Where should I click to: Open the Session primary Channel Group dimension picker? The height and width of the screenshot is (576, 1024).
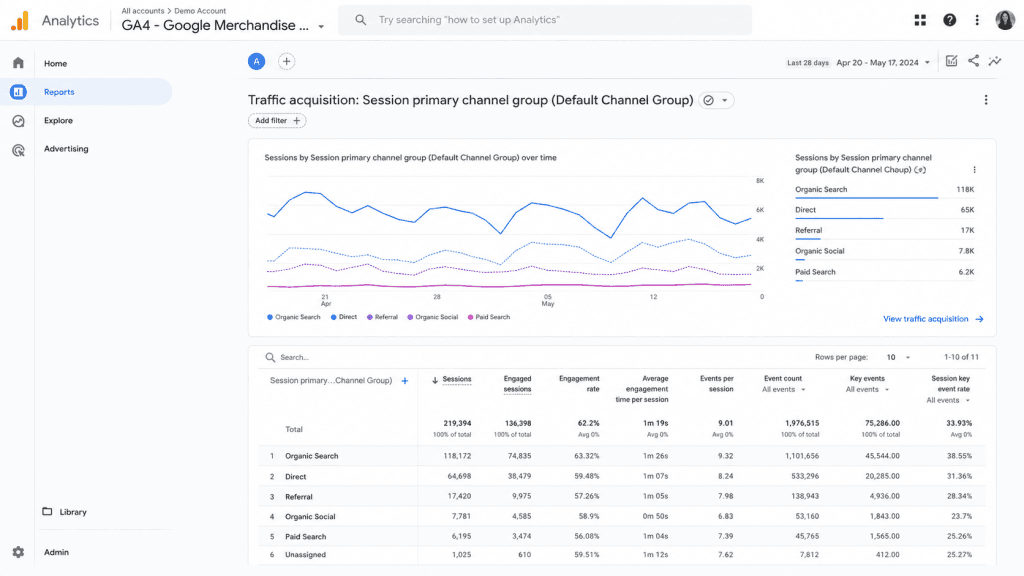[x=330, y=381]
